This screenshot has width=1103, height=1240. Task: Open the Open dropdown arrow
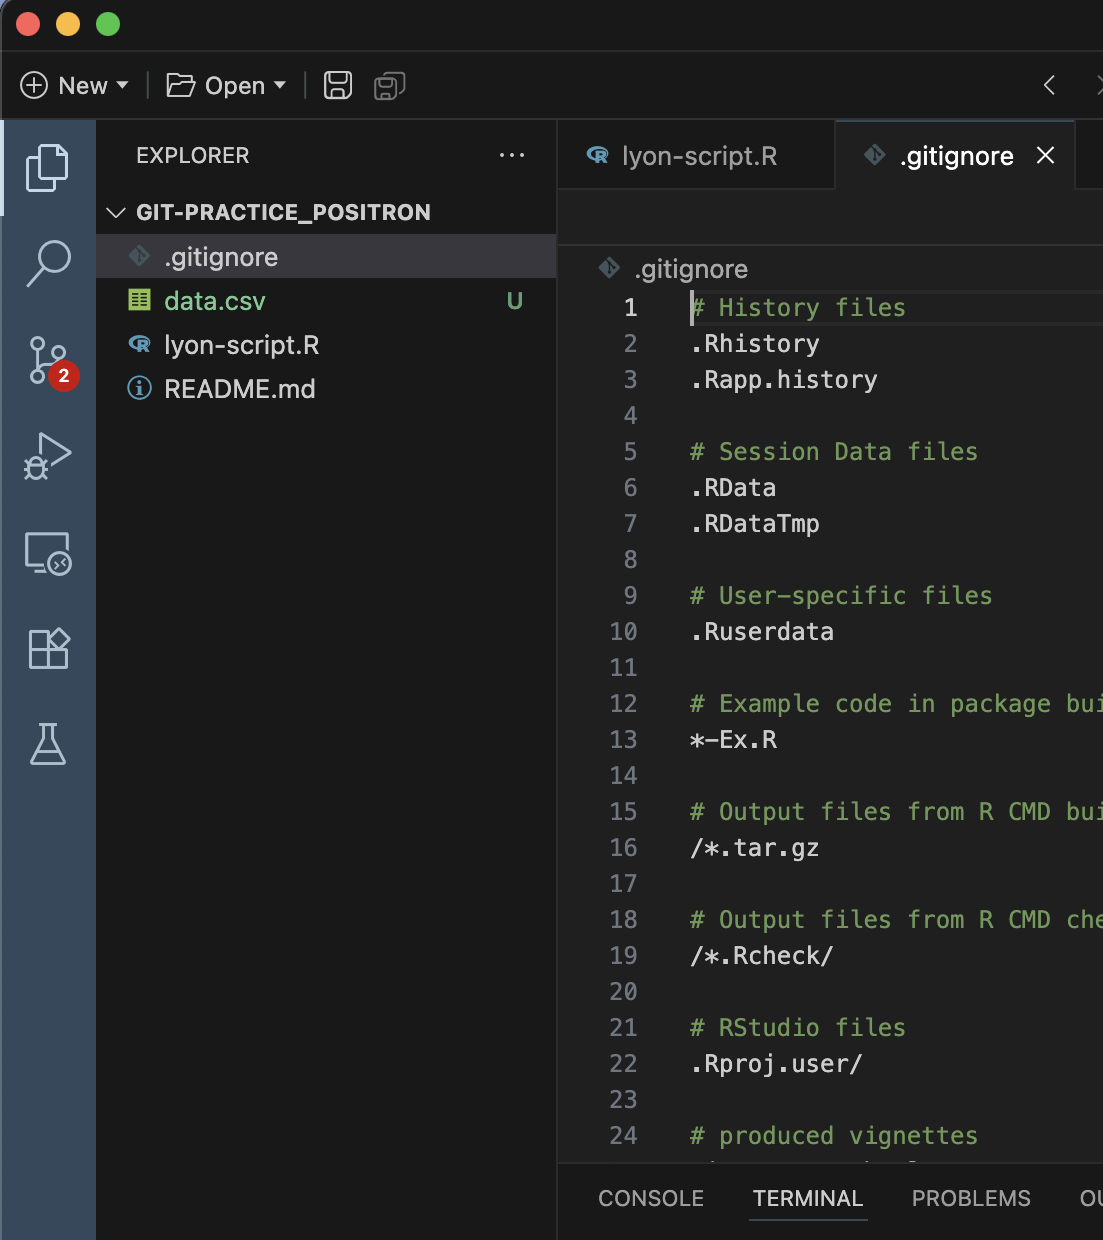point(280,85)
